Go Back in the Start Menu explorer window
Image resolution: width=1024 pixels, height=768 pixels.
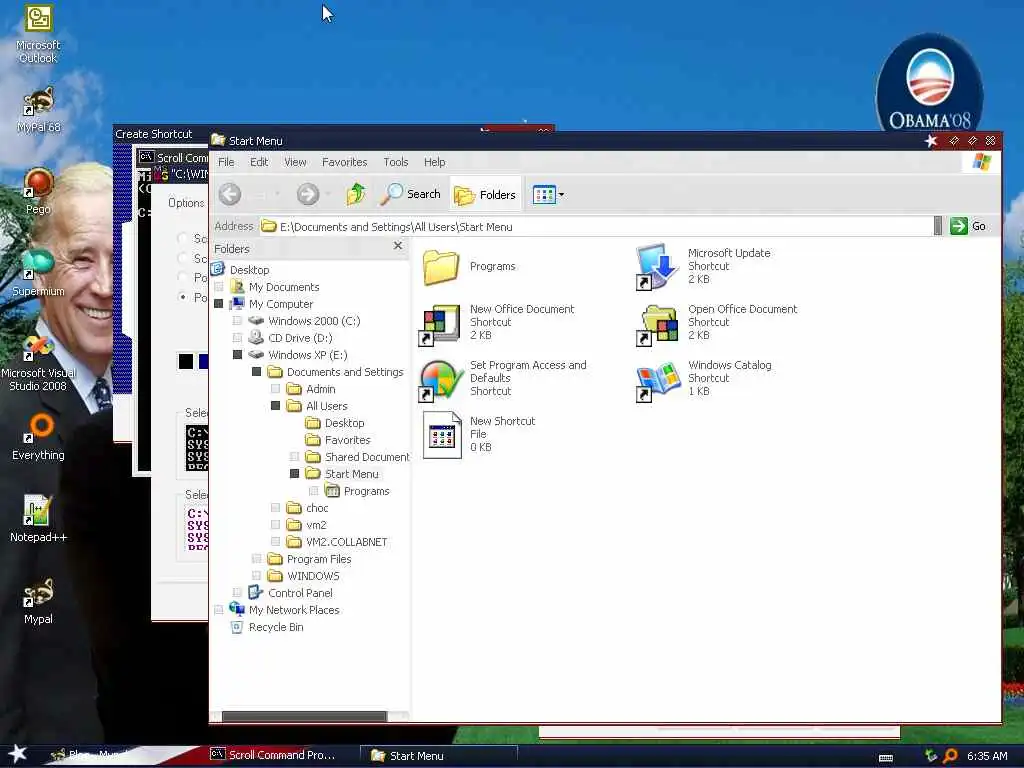[x=230, y=194]
